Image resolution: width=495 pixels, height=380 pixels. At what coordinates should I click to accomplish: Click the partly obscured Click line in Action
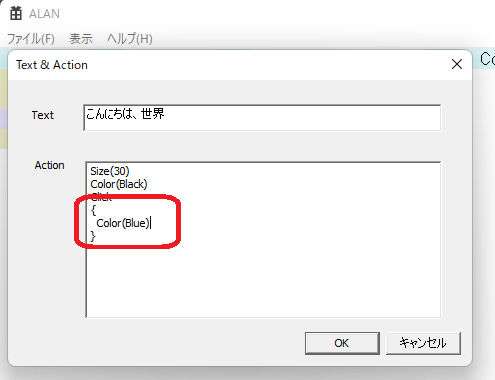(101, 197)
